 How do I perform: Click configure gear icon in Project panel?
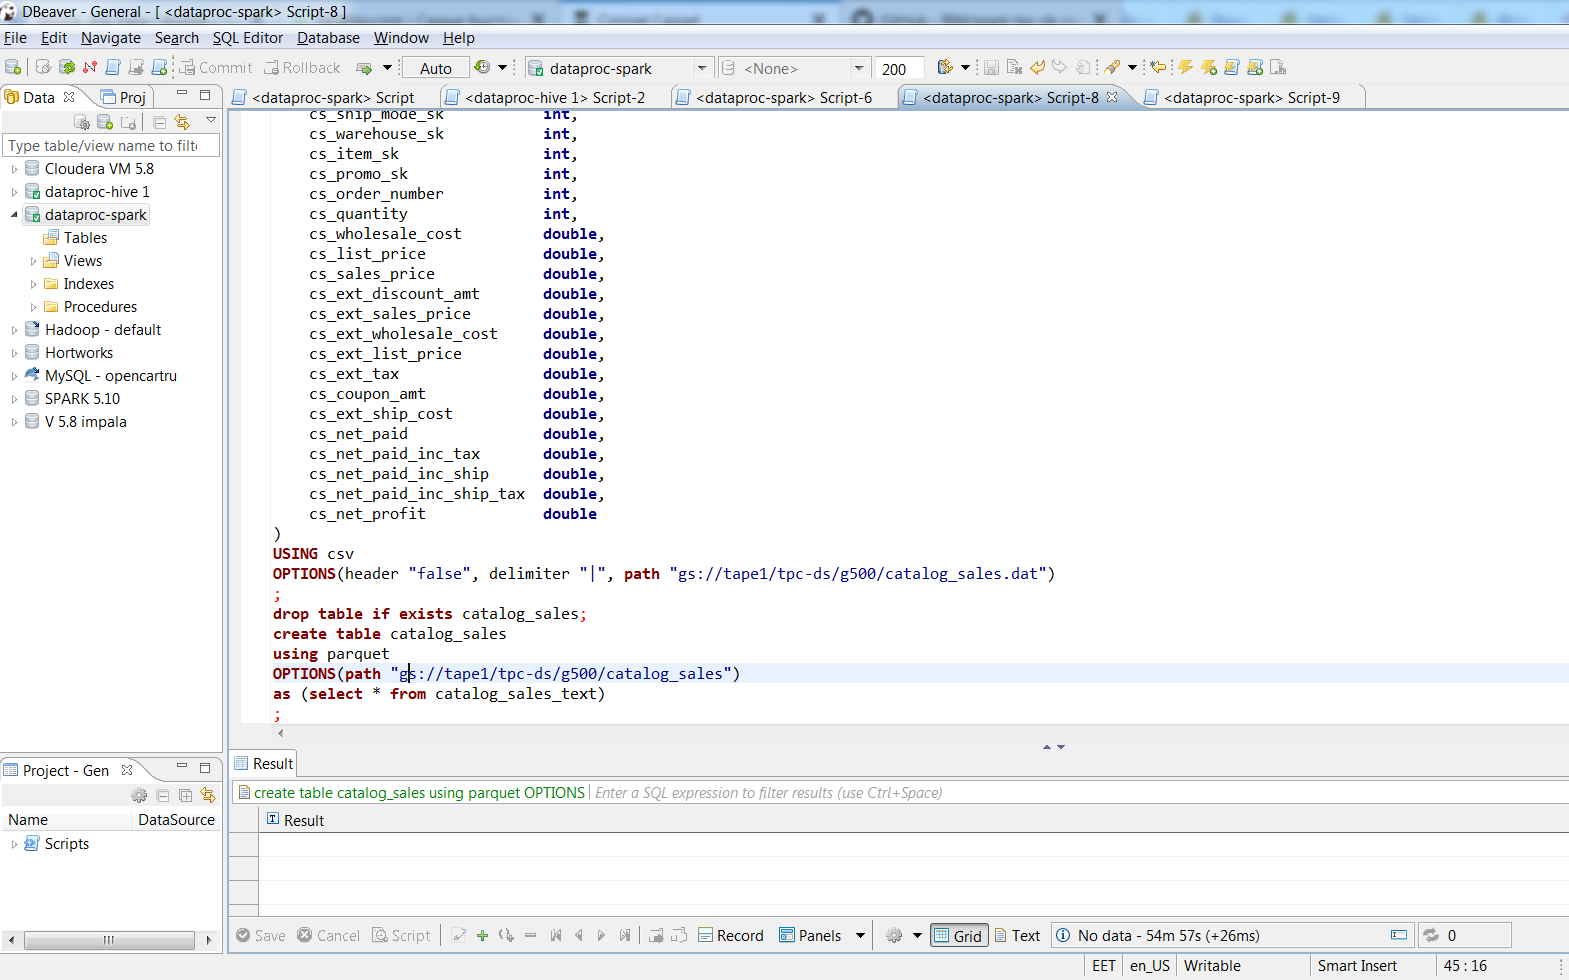139,796
